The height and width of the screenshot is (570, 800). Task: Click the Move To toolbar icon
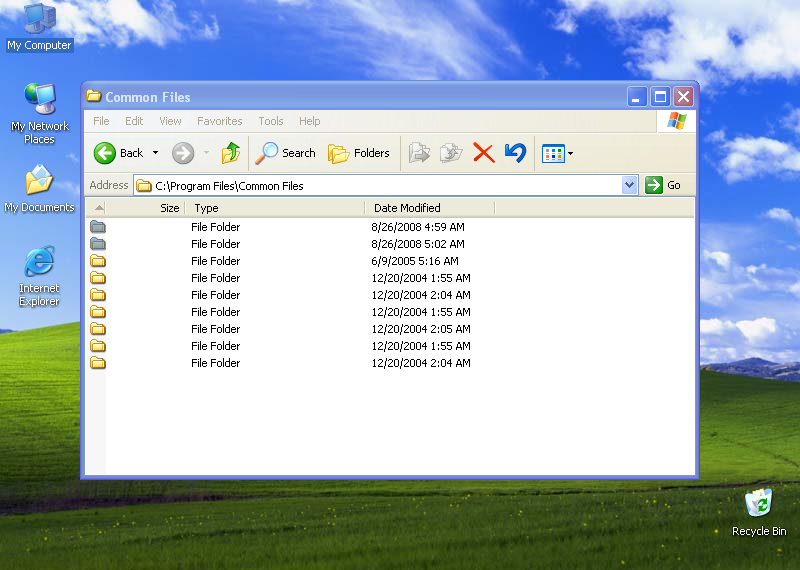[419, 153]
